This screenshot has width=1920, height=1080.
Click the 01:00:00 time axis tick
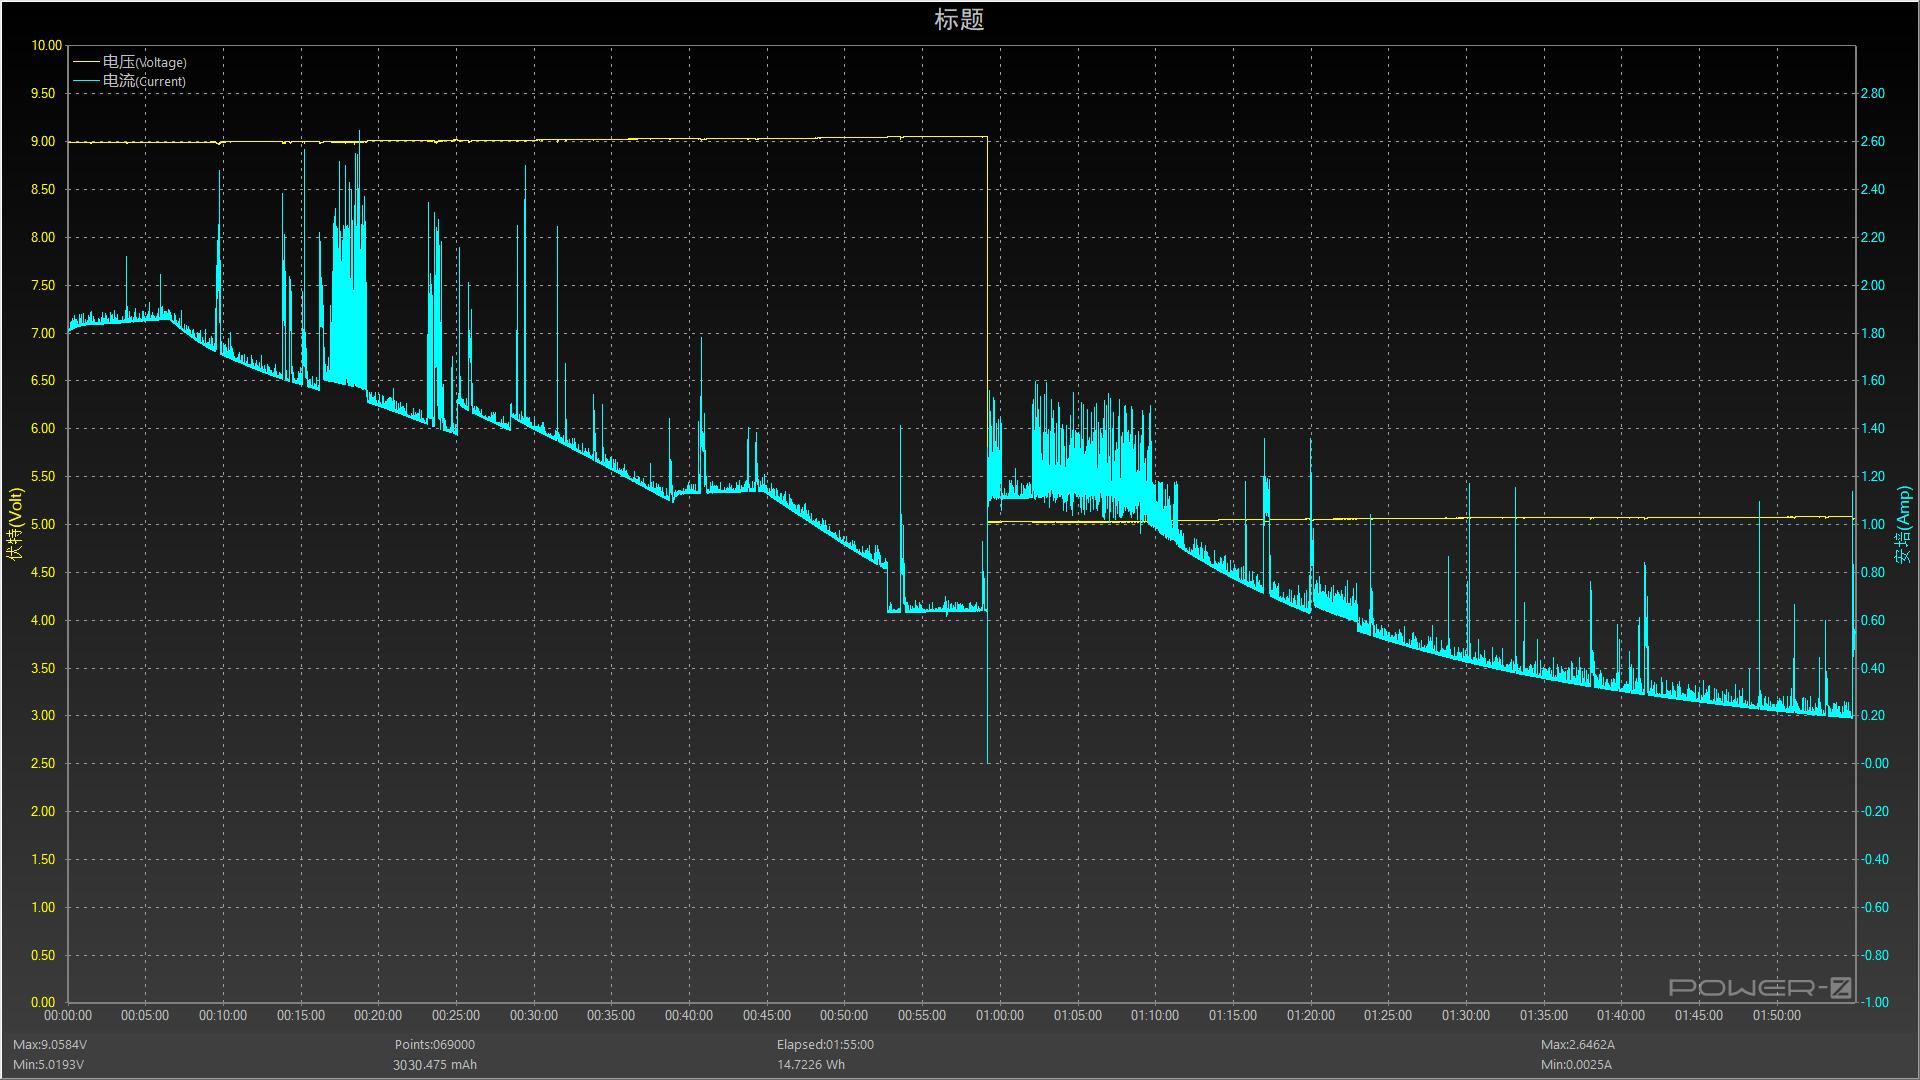[x=999, y=1015]
